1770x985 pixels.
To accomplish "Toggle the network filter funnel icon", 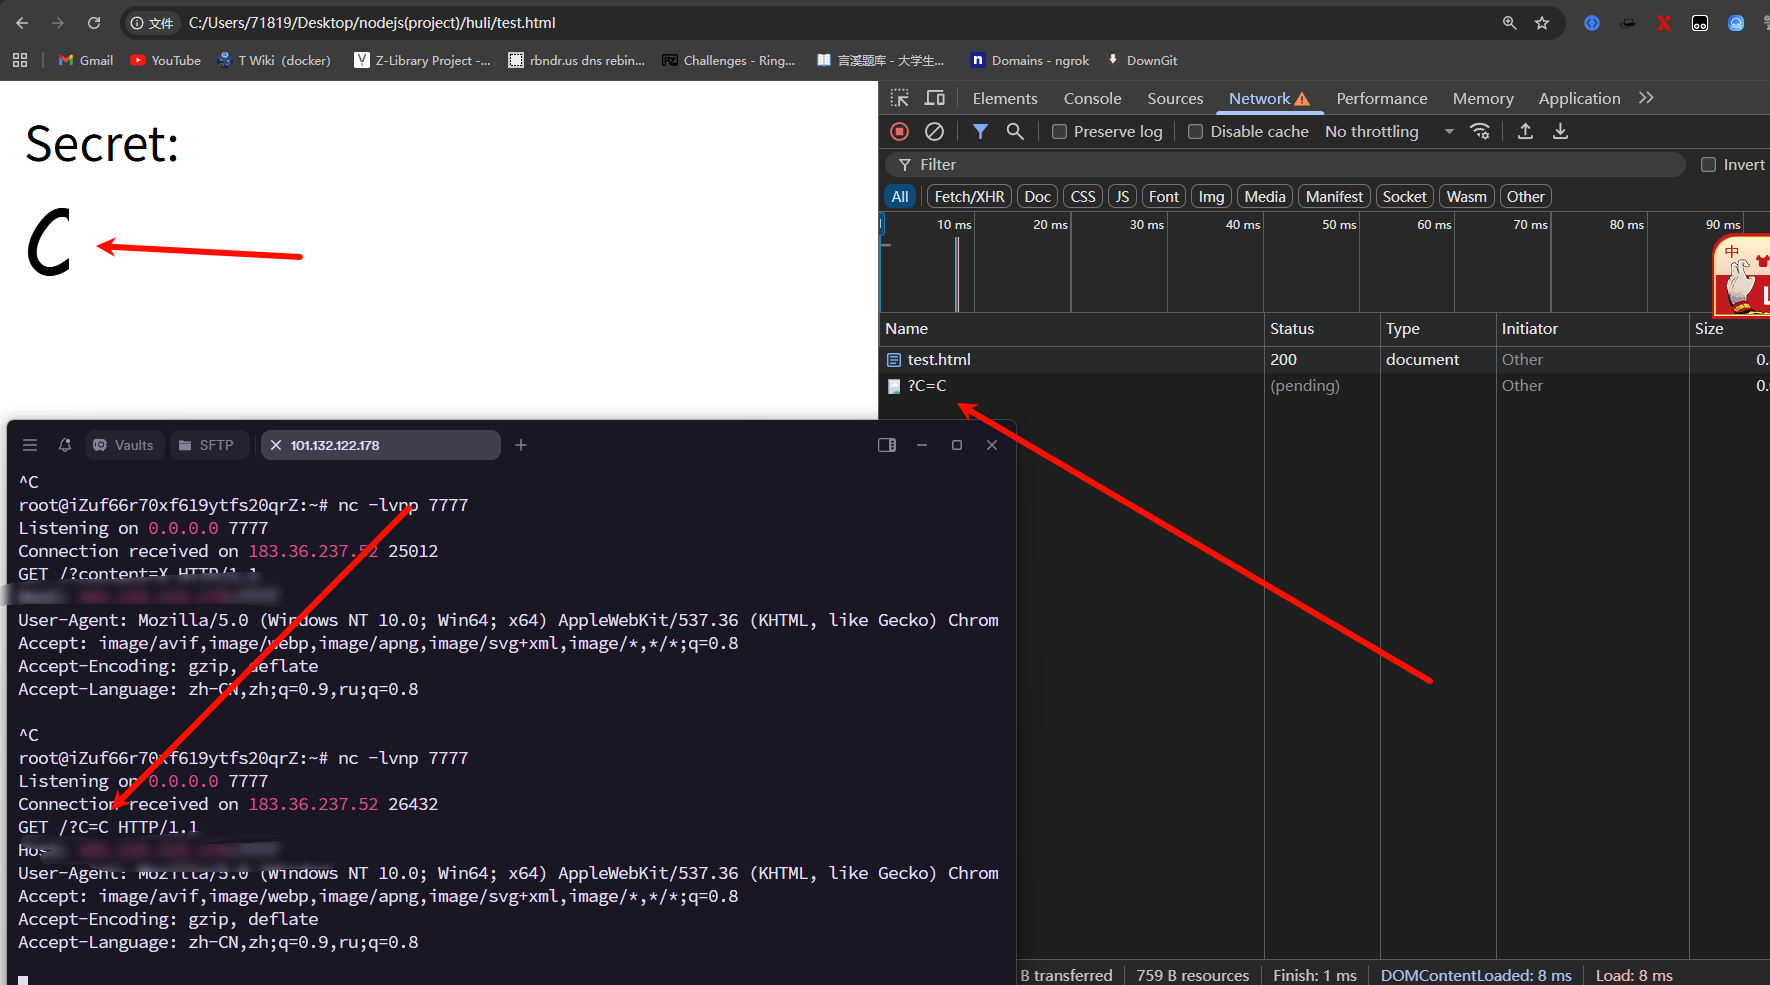I will coord(980,131).
